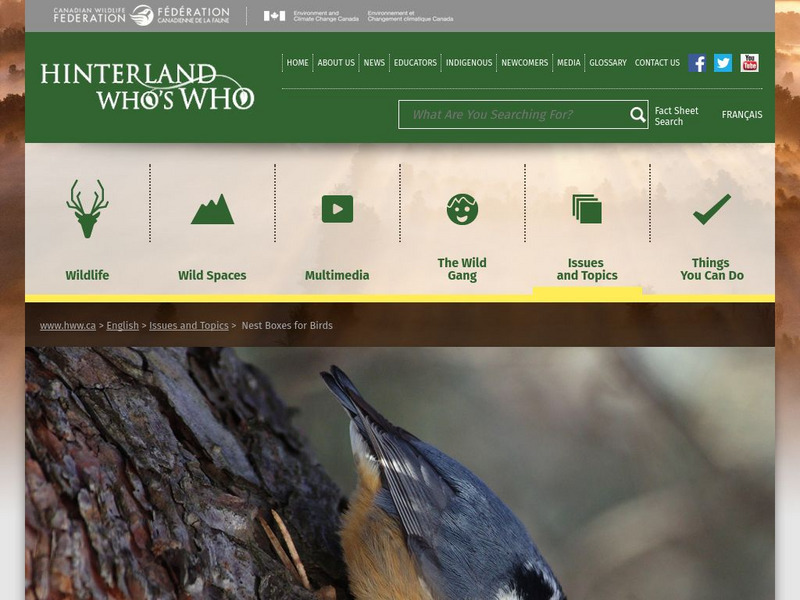Click the checkmark Things You Can Do icon

pos(712,209)
